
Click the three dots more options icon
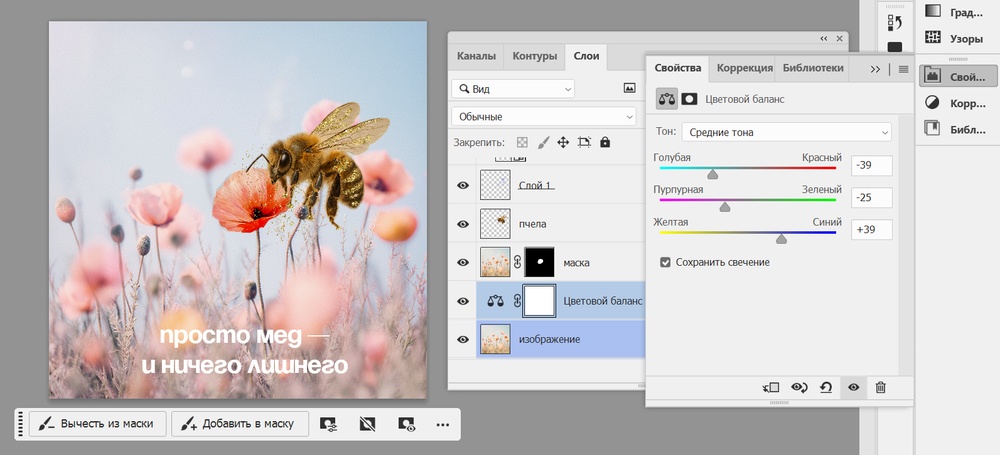click(443, 424)
